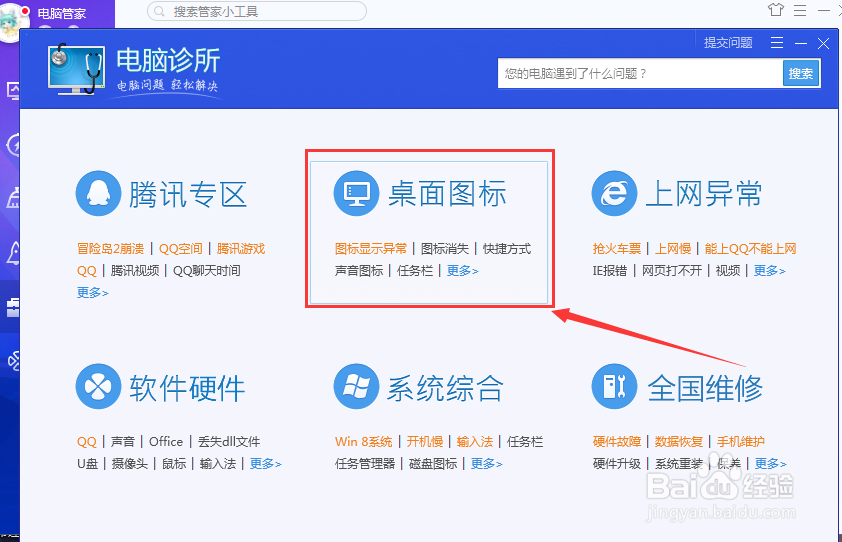Click 手机维护 link
The image size is (842, 542).
[741, 442]
